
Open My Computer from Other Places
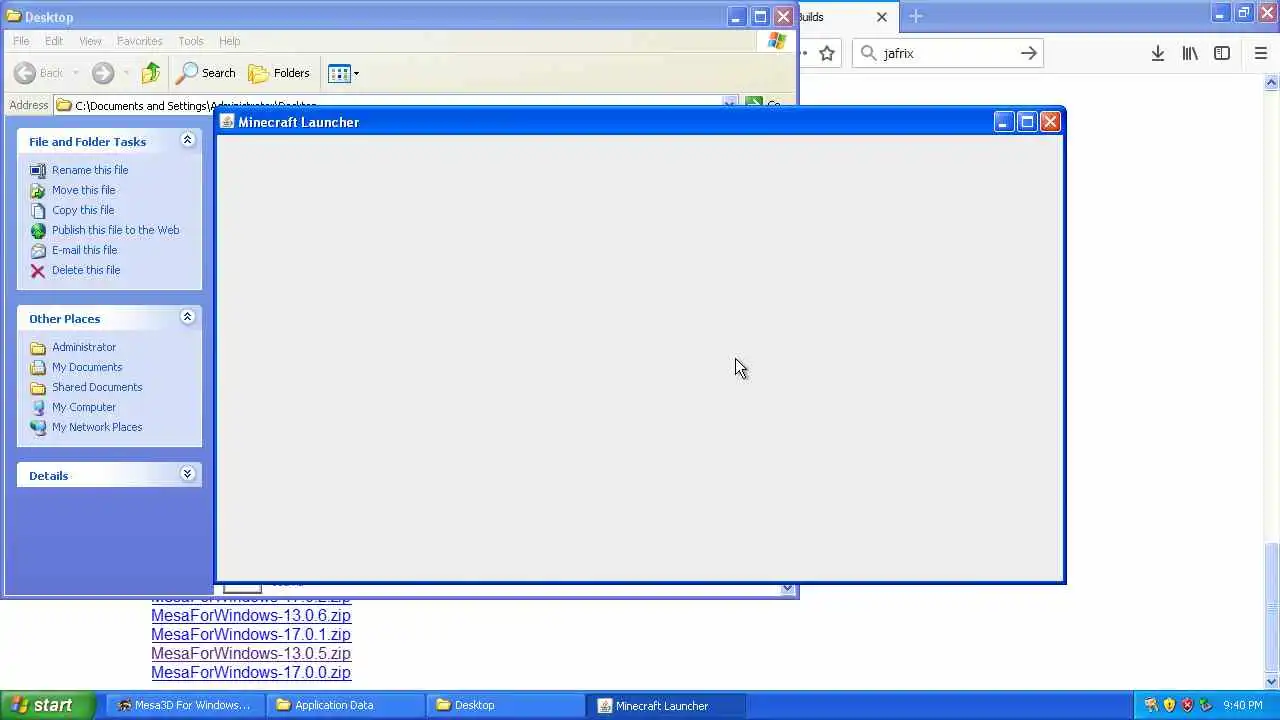click(x=84, y=407)
